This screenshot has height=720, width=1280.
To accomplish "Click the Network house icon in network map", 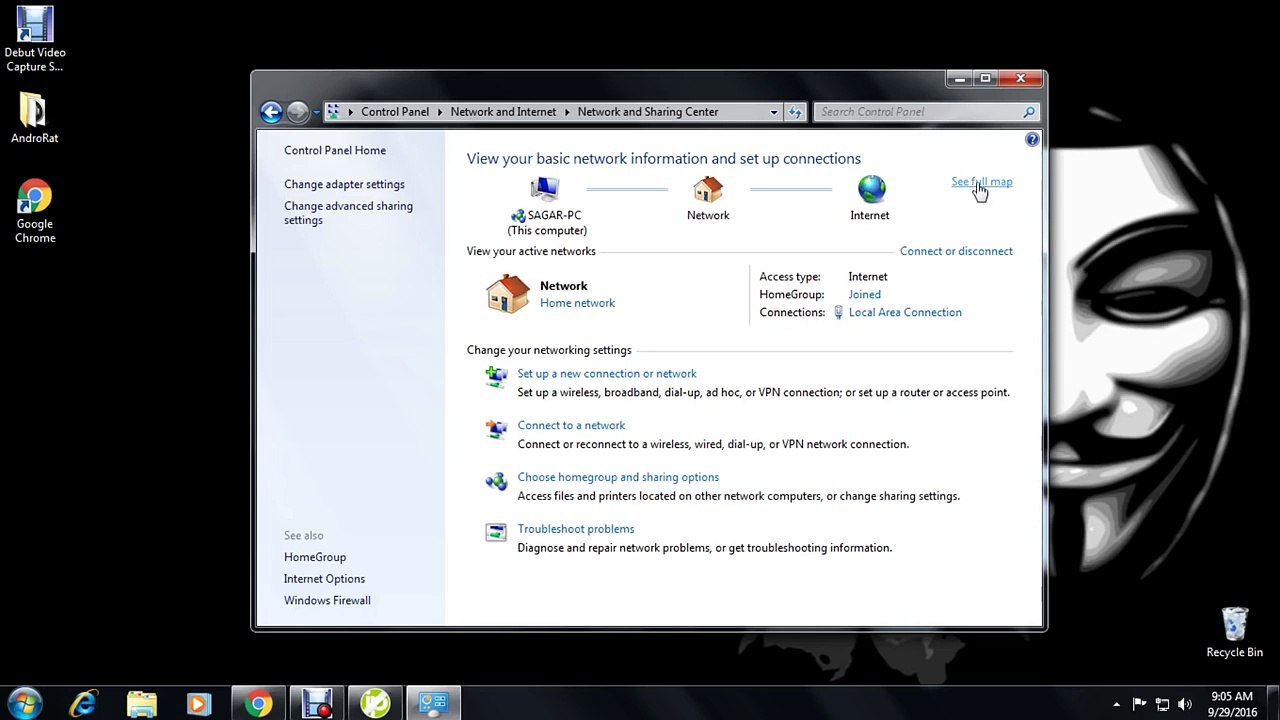I will [x=708, y=189].
